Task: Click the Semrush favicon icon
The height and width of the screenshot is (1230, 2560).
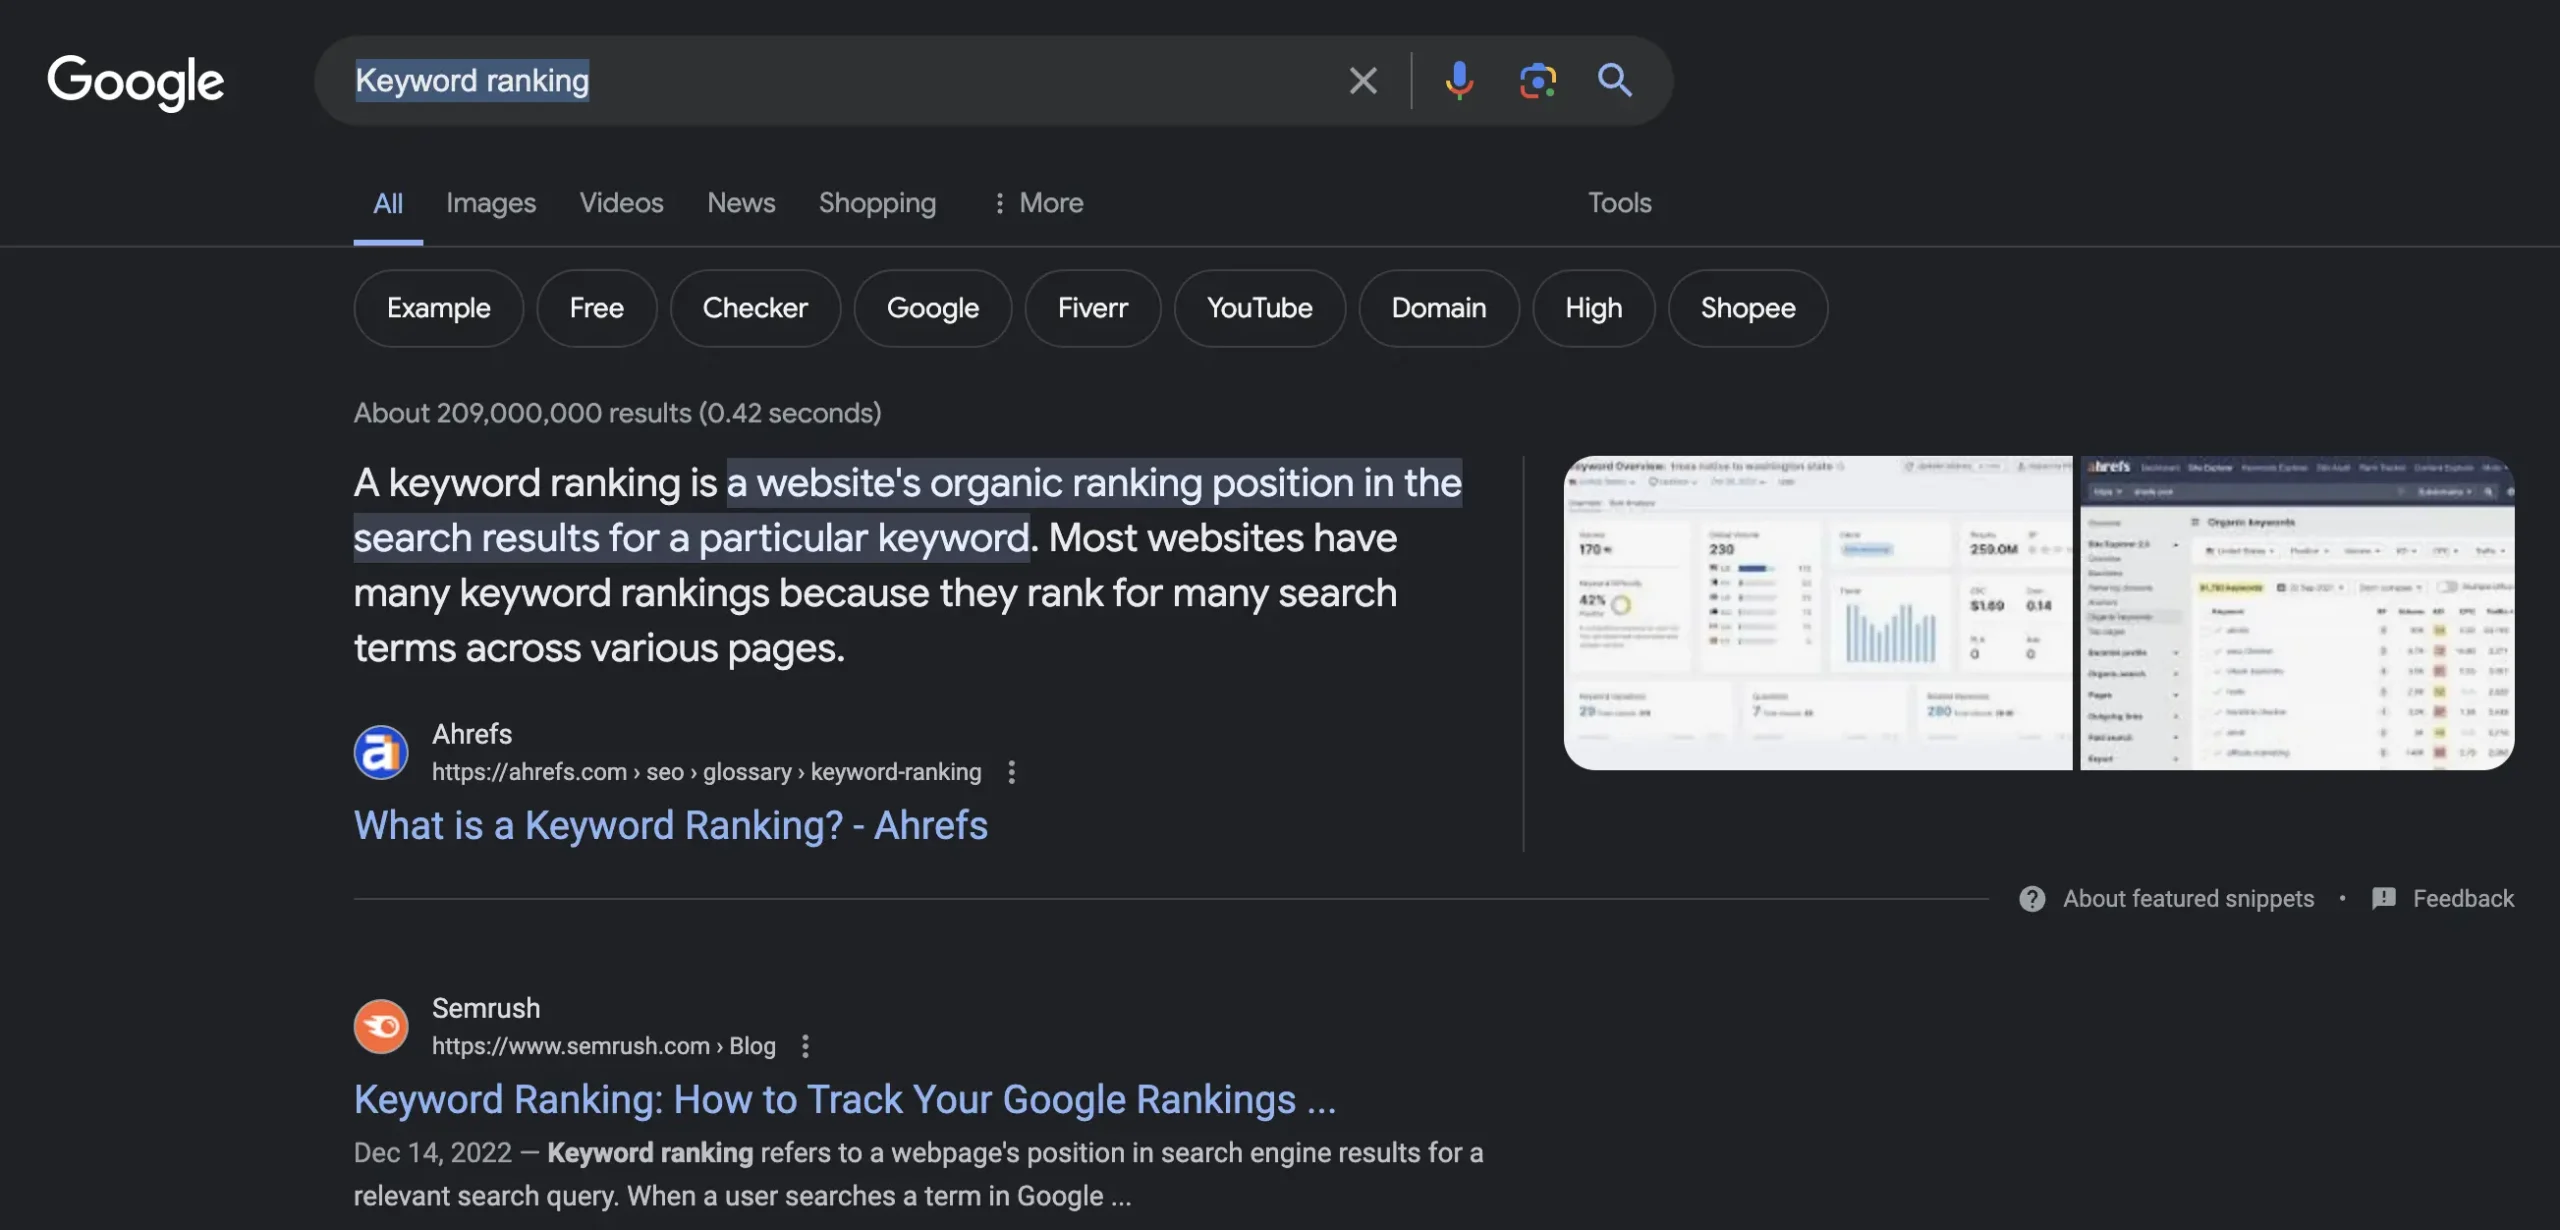Action: pos(381,1026)
